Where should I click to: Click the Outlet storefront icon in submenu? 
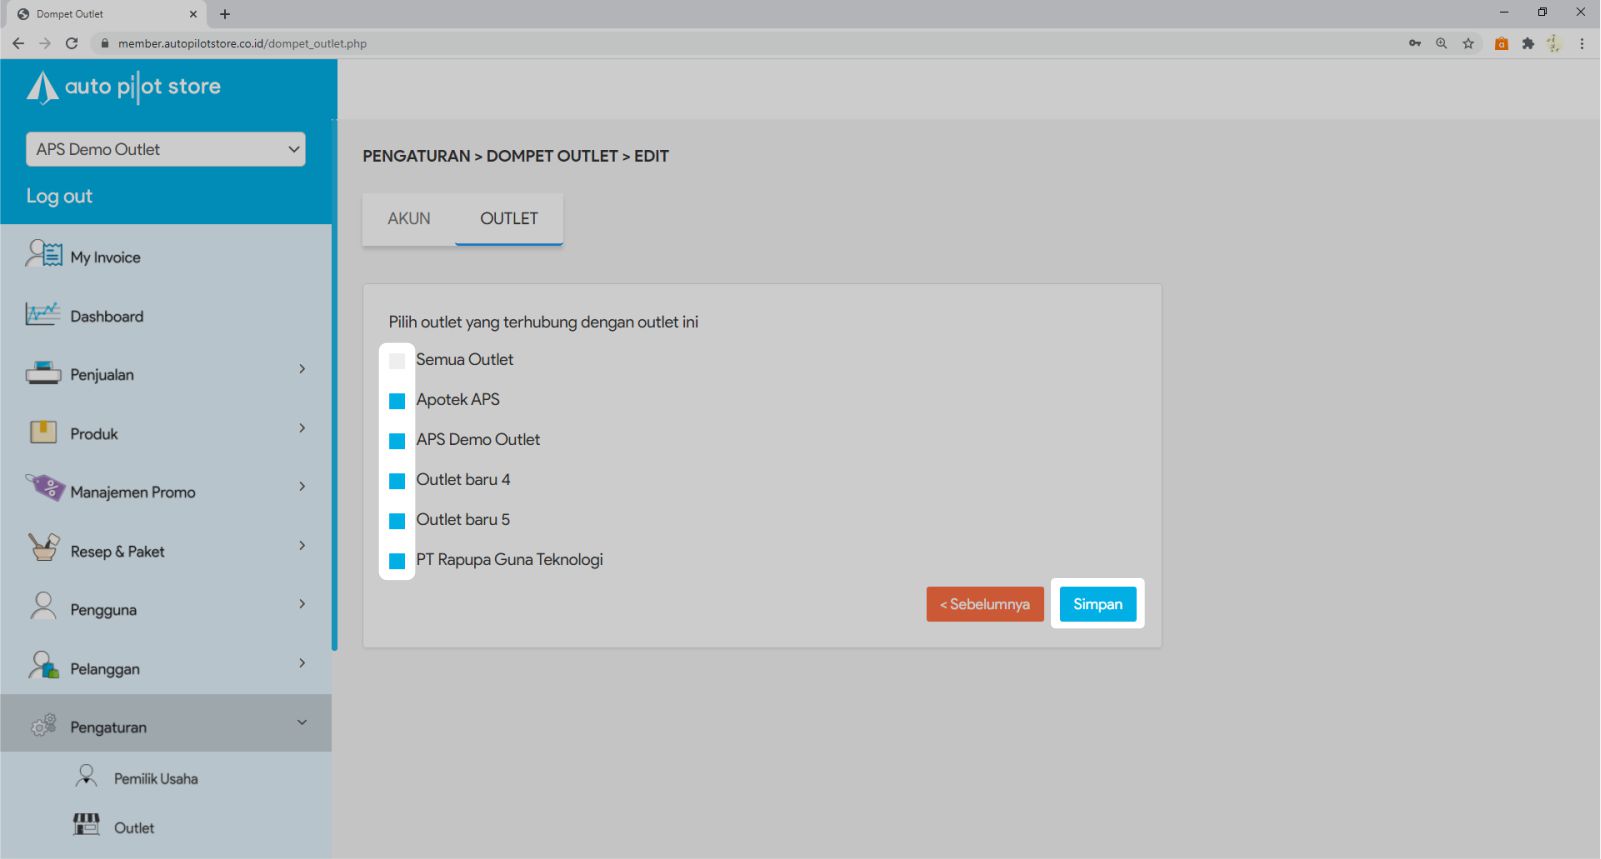(87, 825)
